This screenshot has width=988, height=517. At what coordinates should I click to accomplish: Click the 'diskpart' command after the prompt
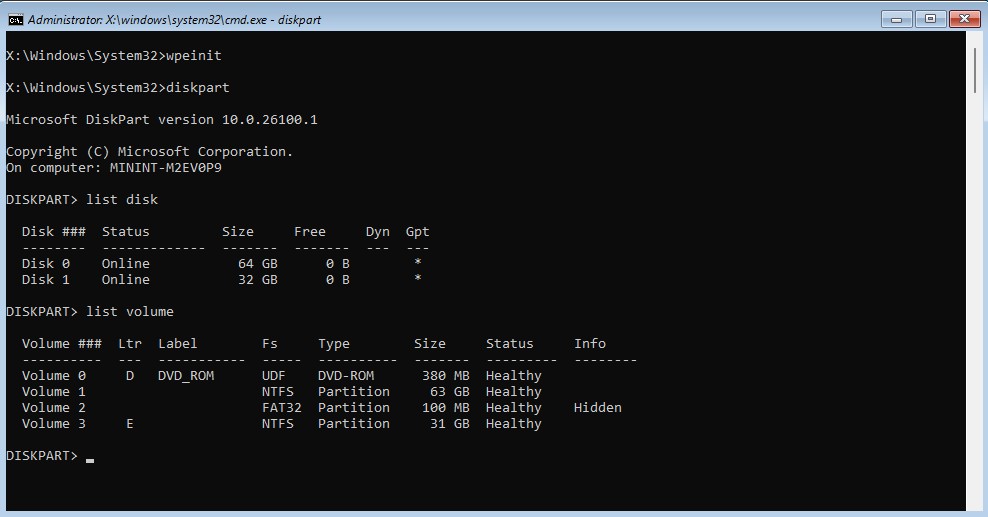[x=198, y=88]
